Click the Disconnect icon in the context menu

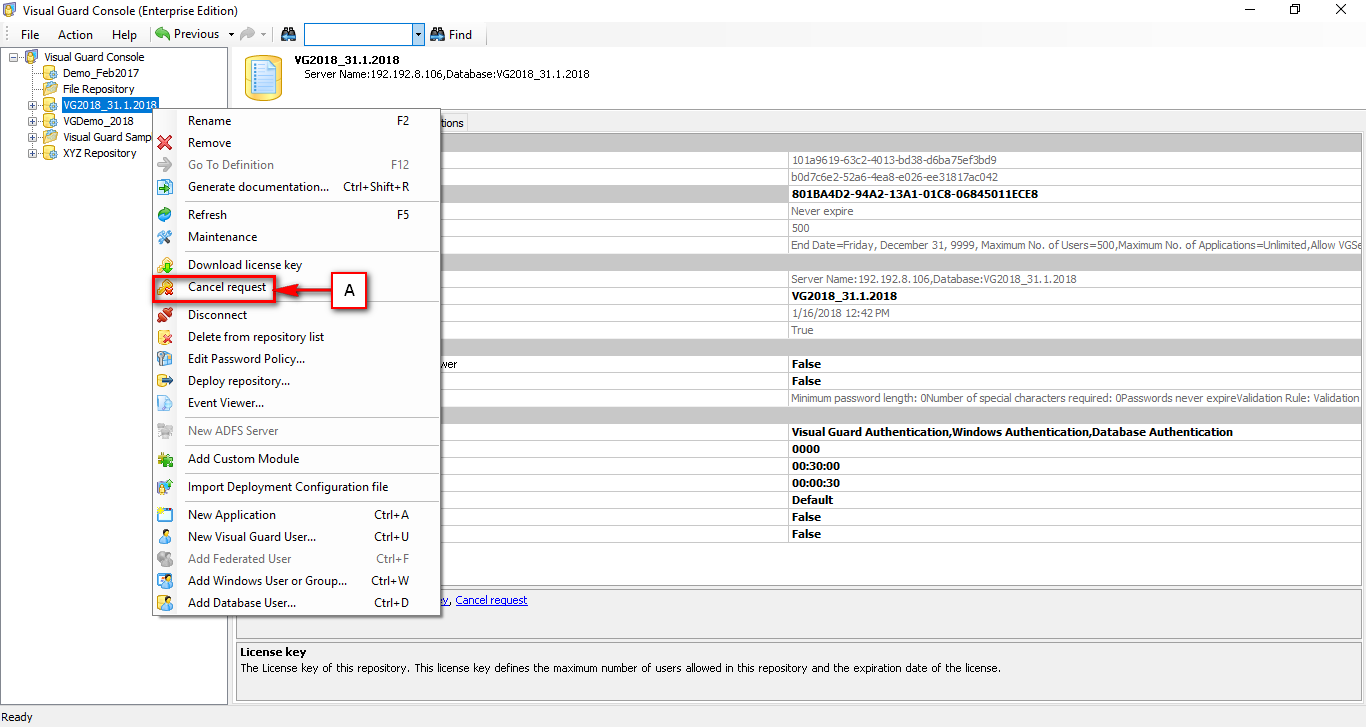pos(166,314)
